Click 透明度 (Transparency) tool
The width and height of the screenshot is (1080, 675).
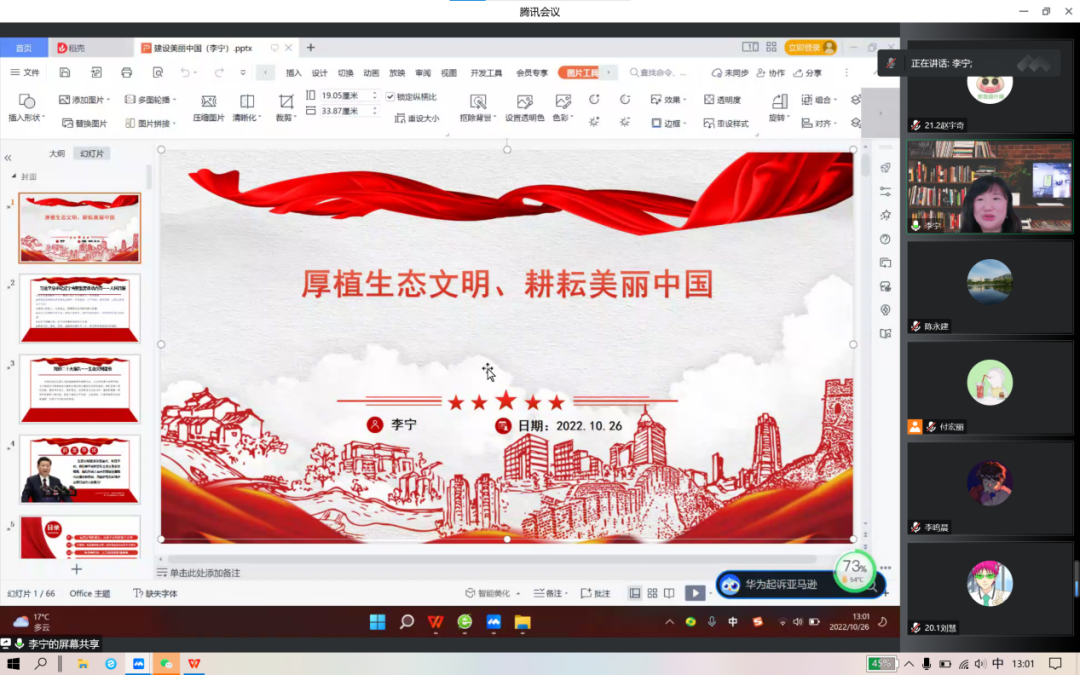[x=723, y=100]
